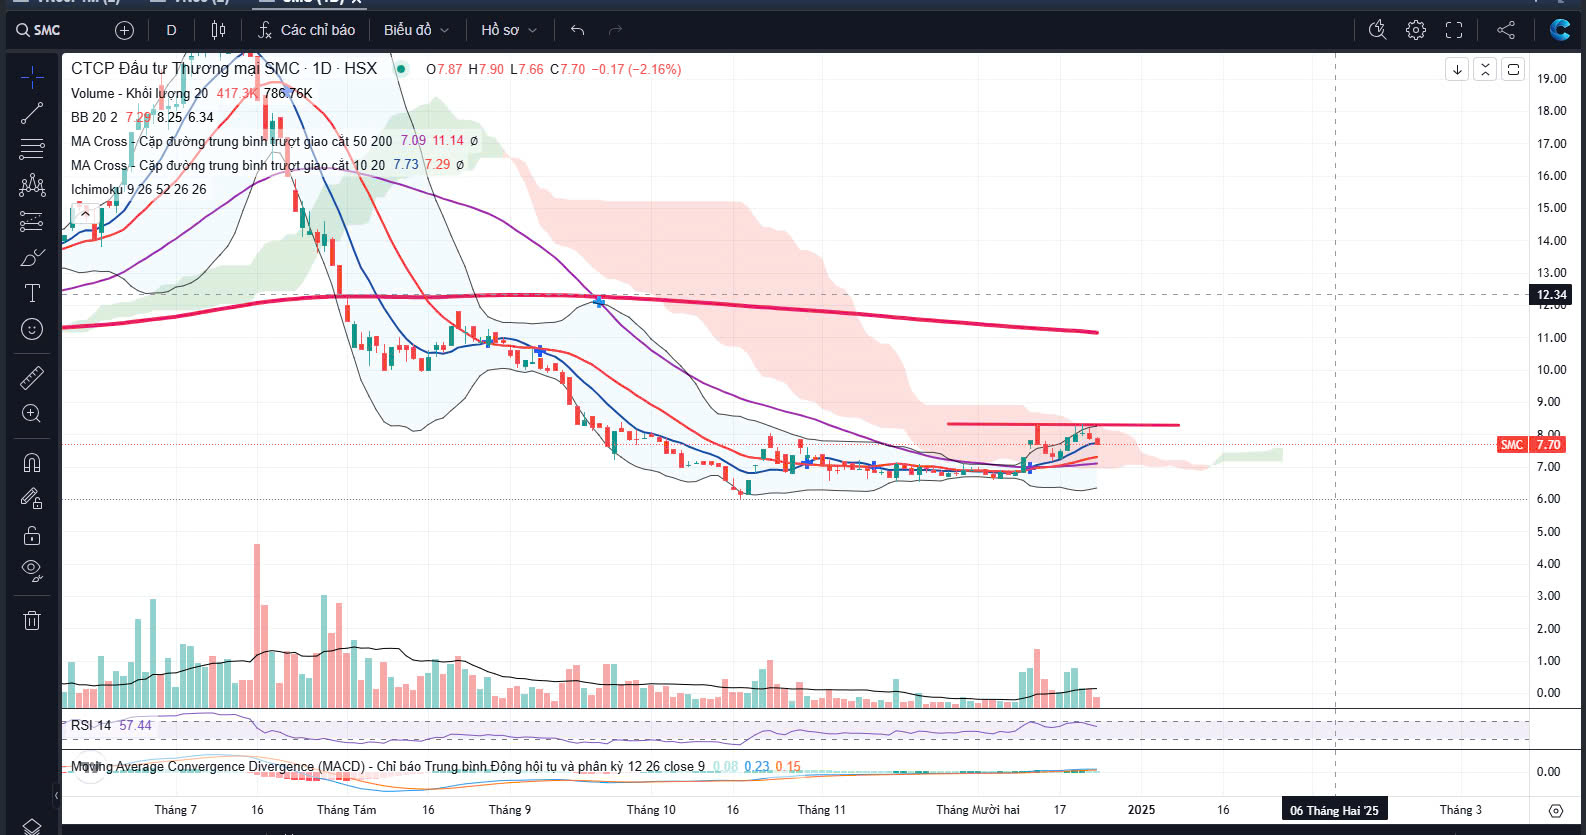Select the trend line drawing tool
Screen dimensions: 1586x835
coord(32,113)
